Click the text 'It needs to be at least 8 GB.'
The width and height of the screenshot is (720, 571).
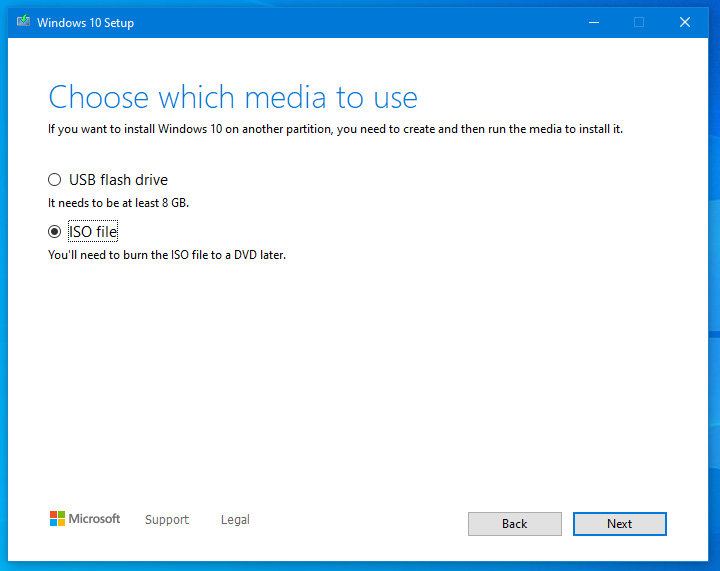pyautogui.click(x=118, y=203)
